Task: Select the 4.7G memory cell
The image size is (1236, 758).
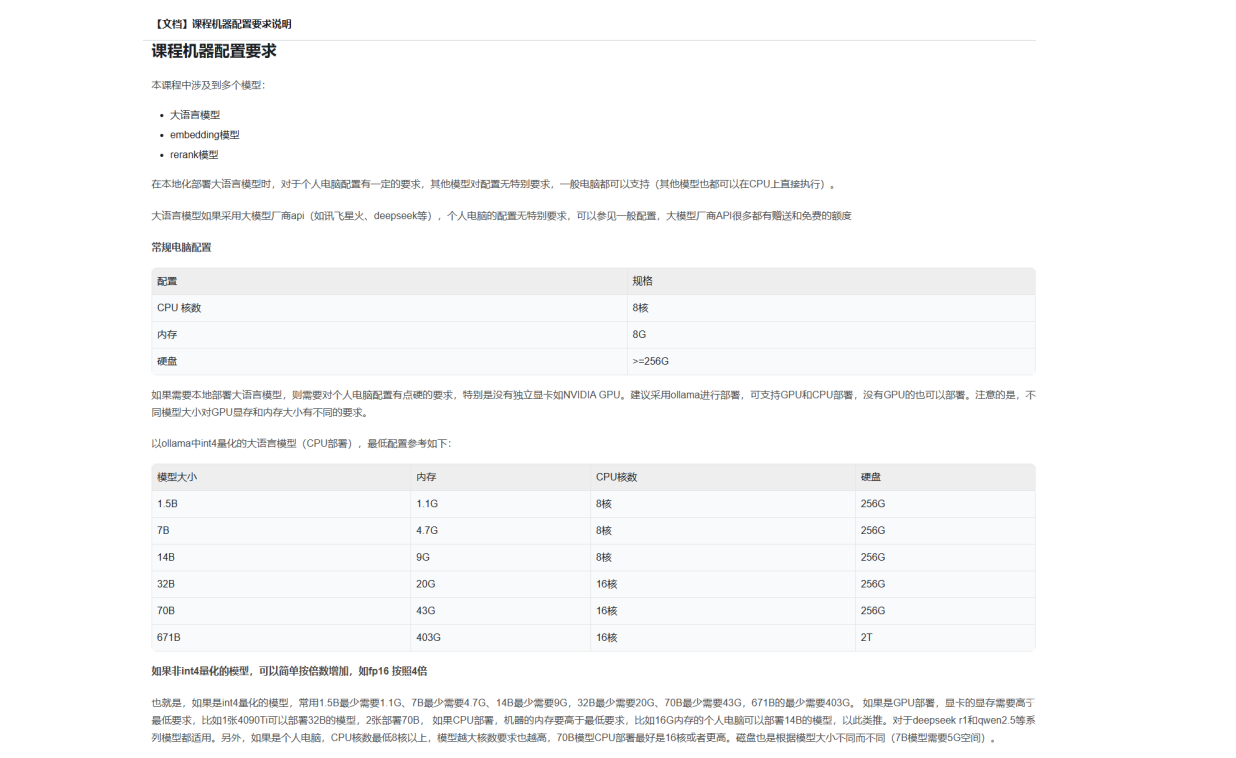Action: click(427, 531)
